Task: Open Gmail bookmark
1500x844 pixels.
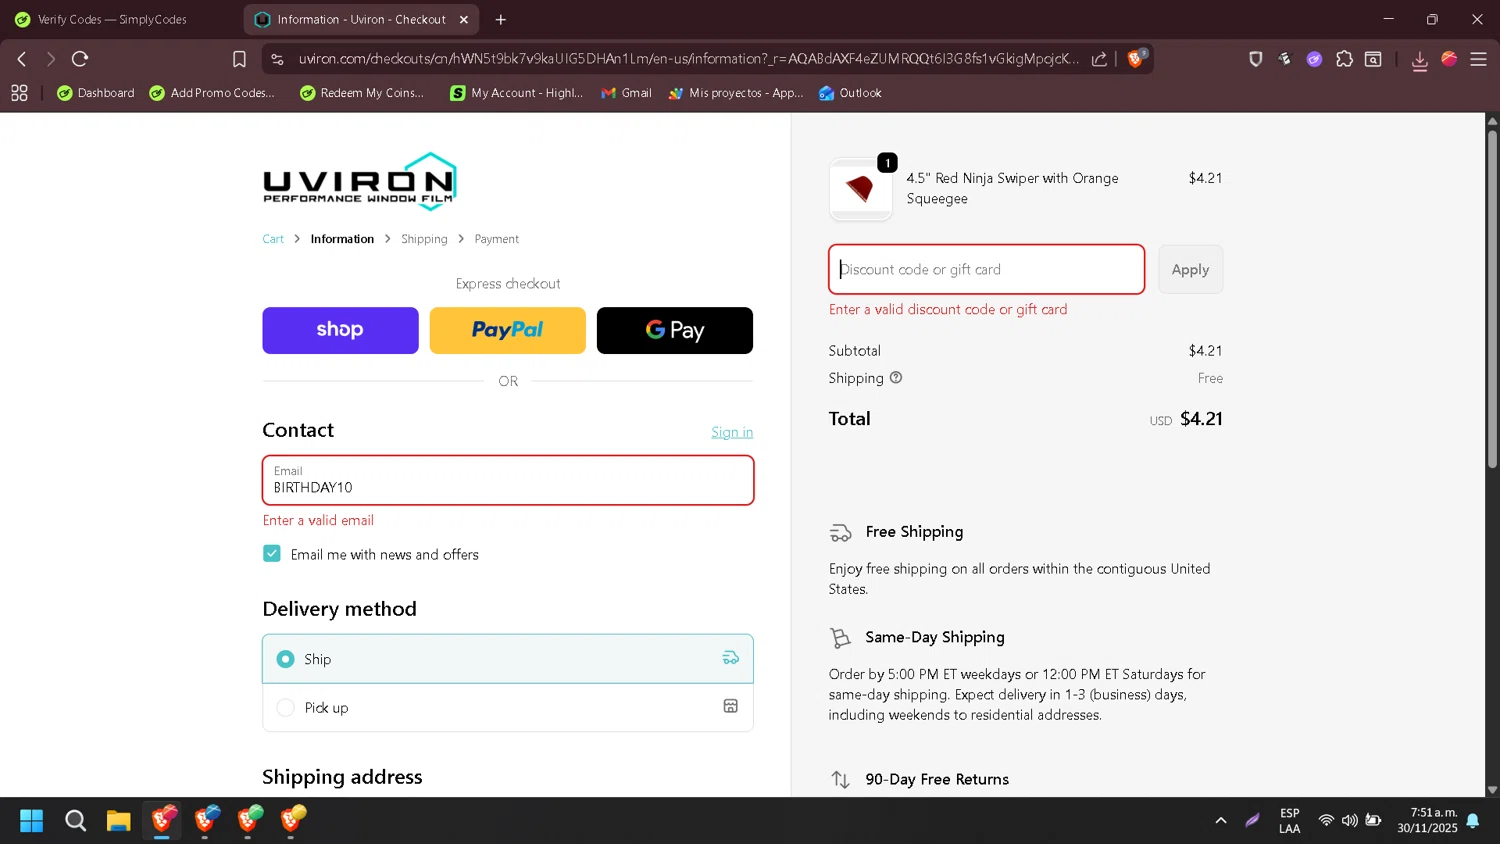Action: pos(626,93)
